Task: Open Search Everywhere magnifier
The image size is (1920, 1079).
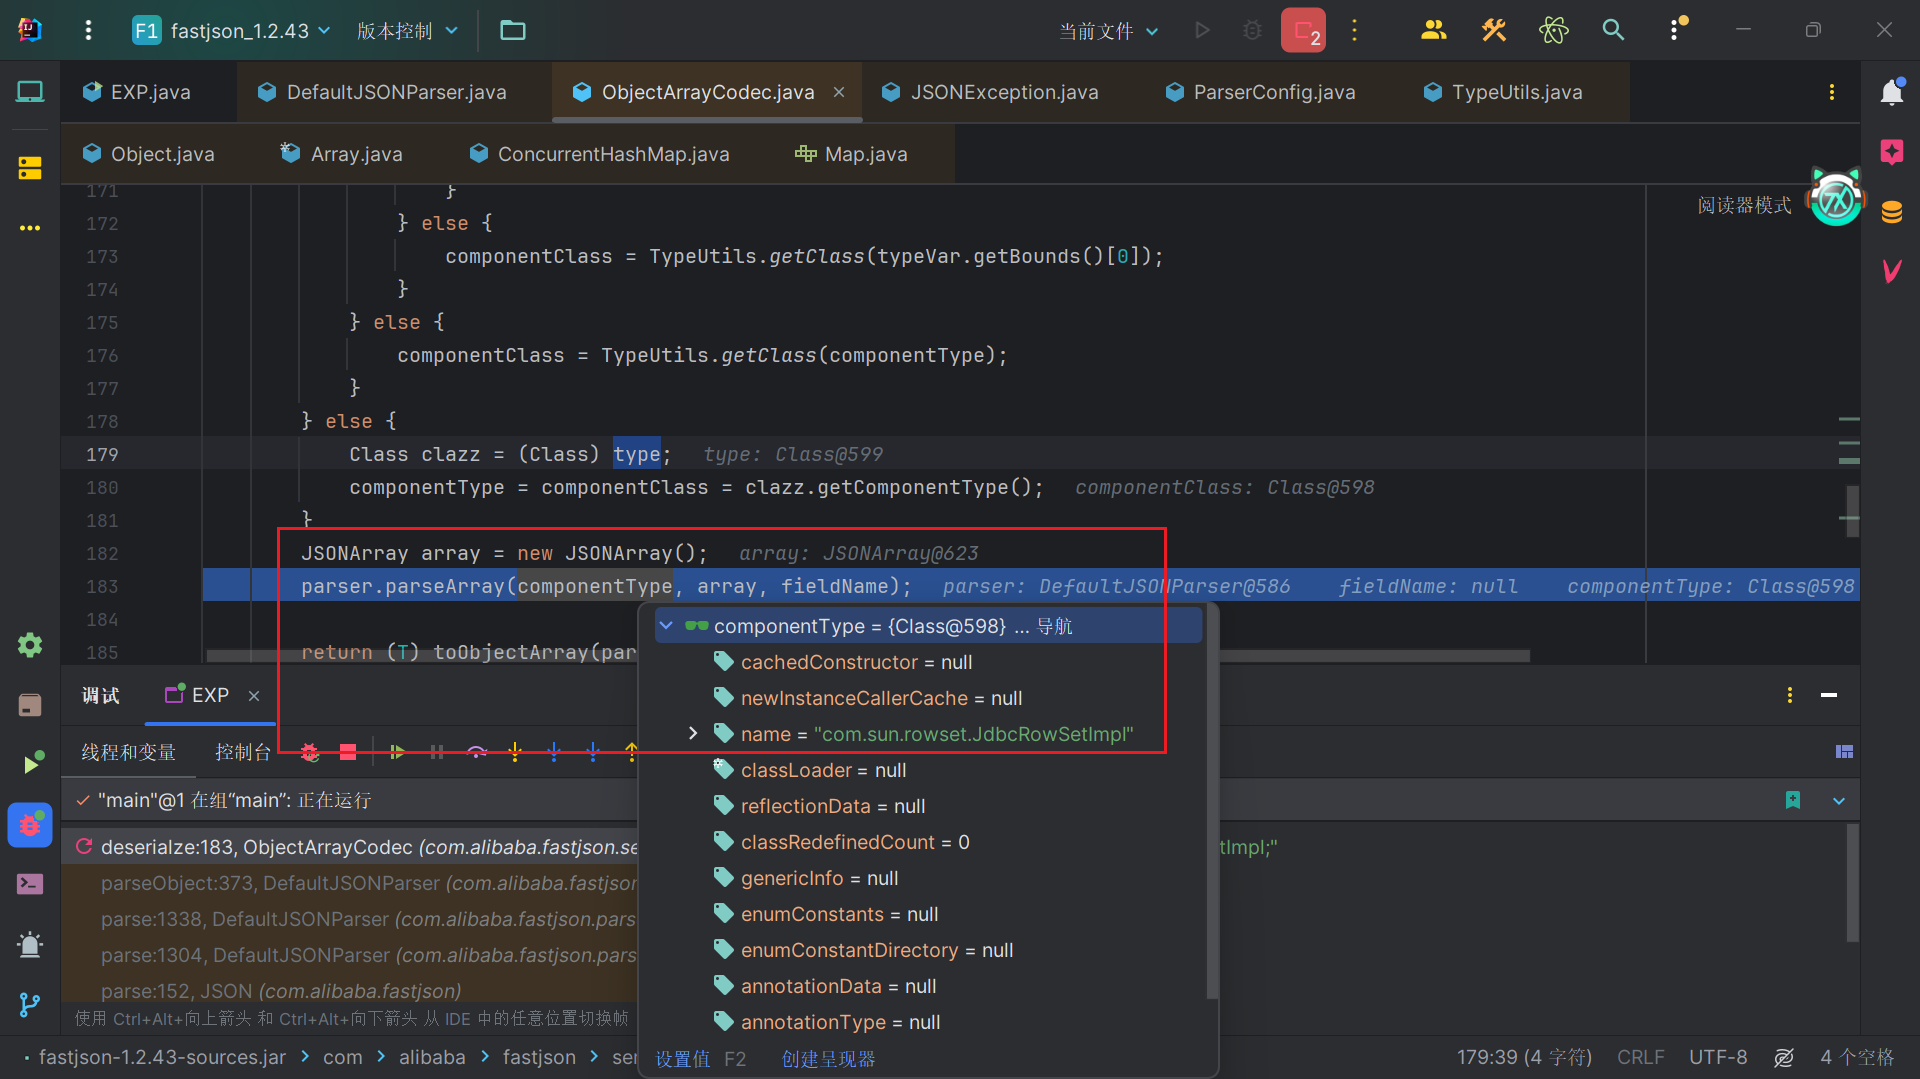Action: 1613,30
